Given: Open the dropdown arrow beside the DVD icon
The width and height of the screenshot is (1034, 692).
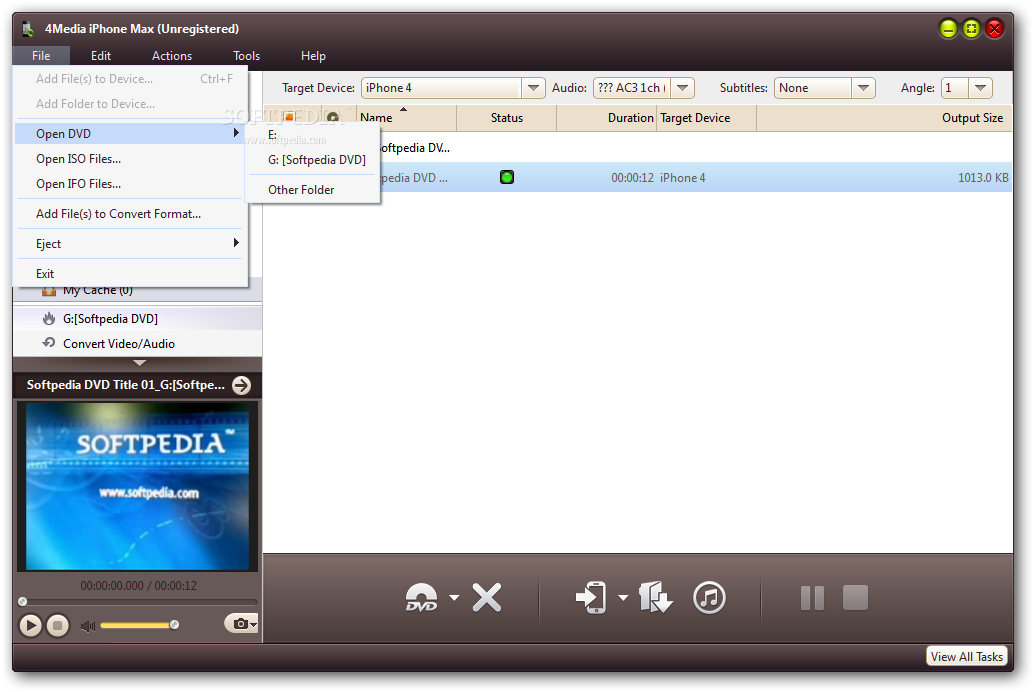Looking at the screenshot, I should tap(454, 598).
